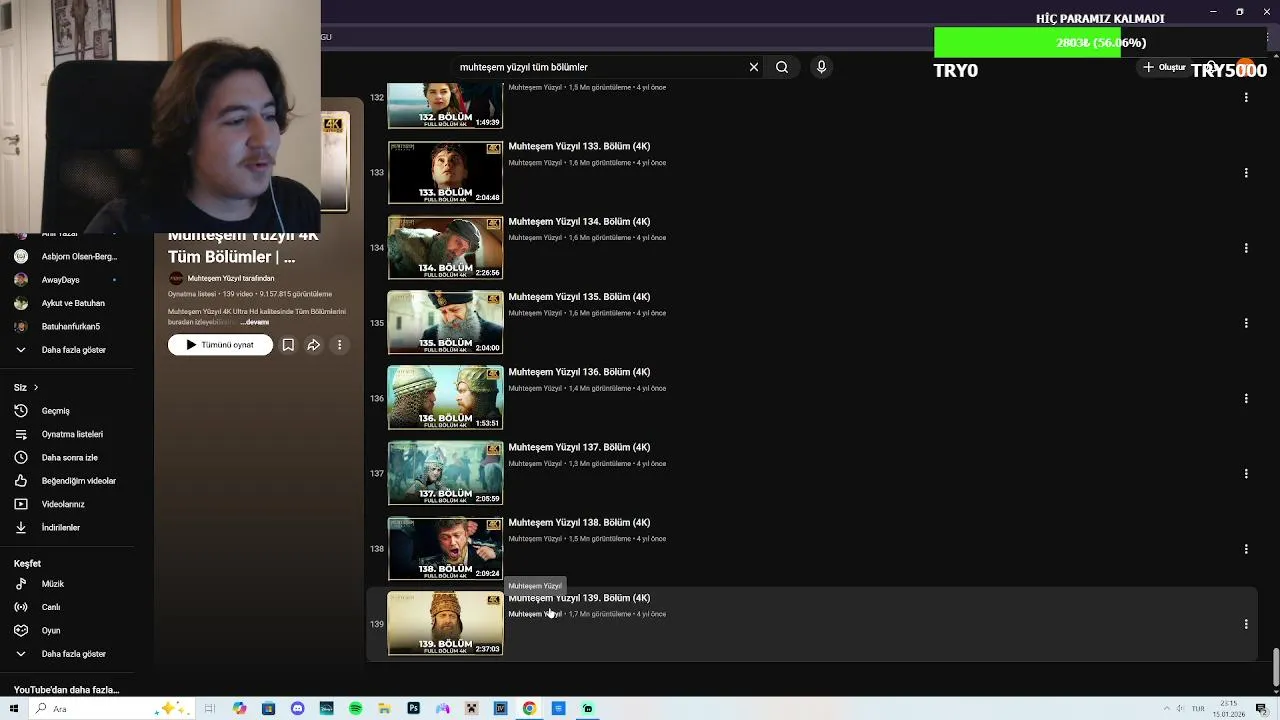Screen dimensions: 1280x720
Task: Open options menu for episode 137
Action: 1246,474
